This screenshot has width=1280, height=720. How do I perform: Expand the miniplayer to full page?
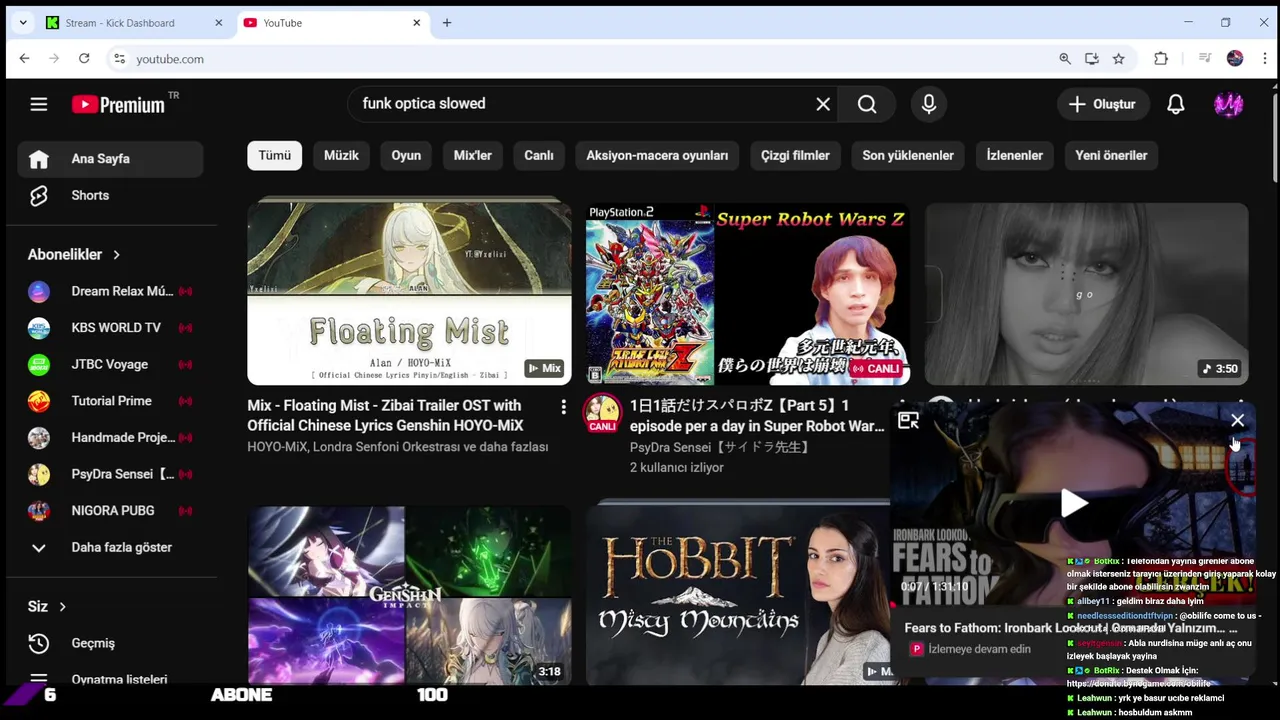click(908, 421)
